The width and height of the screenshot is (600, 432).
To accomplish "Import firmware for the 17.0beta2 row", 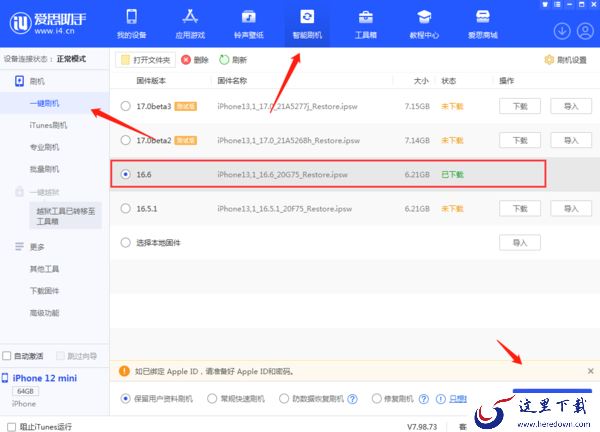I will tap(571, 140).
